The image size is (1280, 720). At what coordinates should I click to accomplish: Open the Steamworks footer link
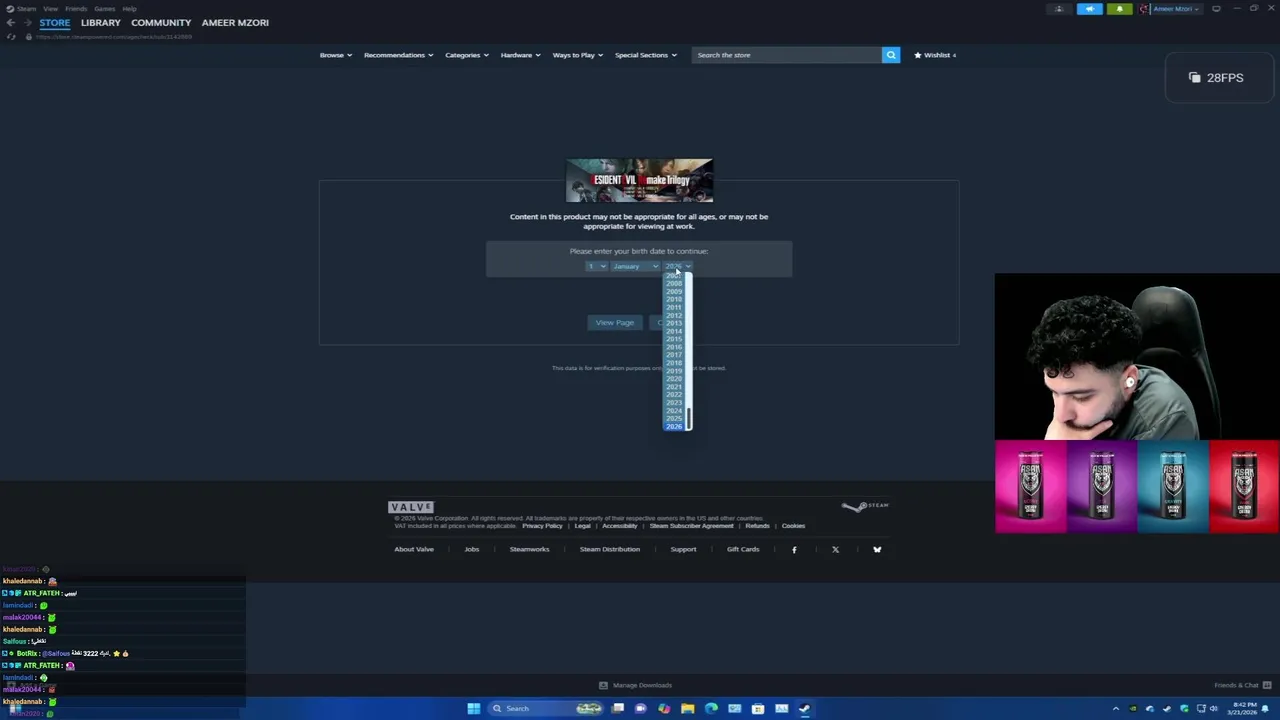click(x=529, y=549)
